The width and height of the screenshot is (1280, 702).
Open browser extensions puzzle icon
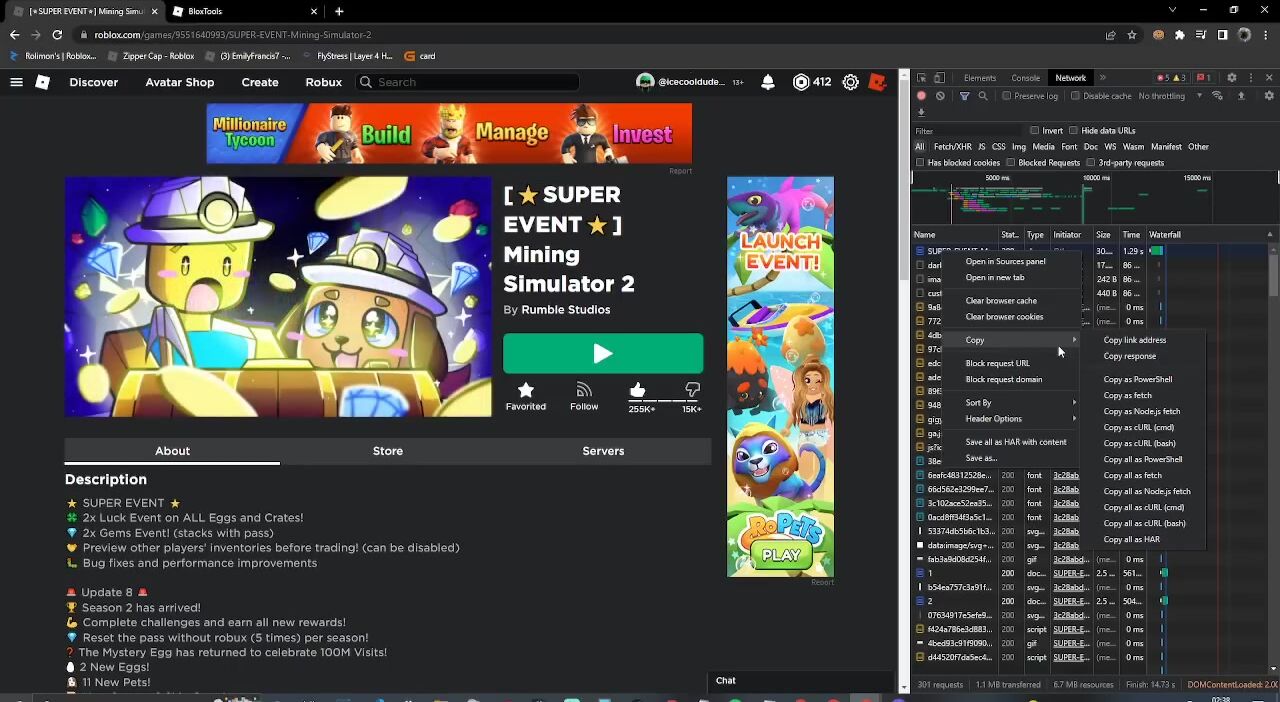click(1179, 35)
